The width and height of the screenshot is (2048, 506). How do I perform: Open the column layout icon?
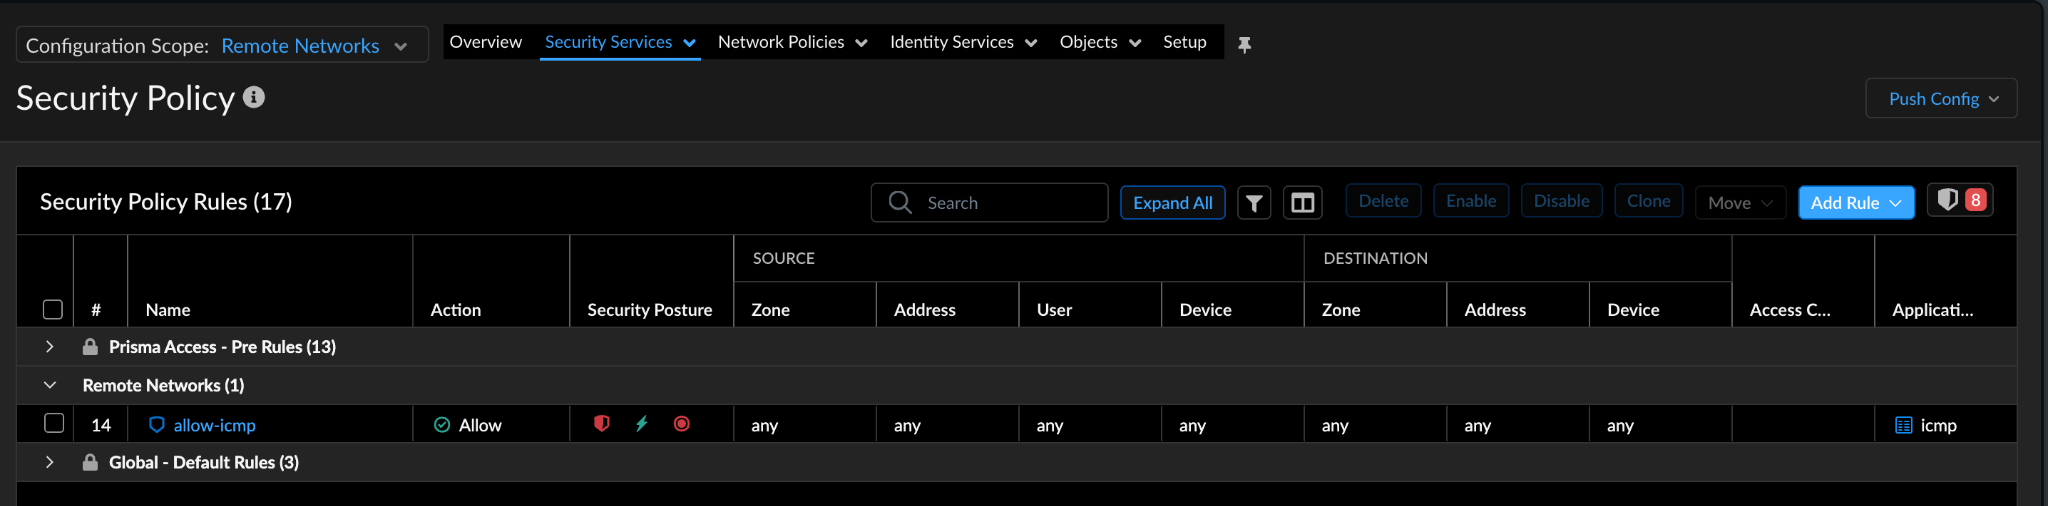pos(1302,203)
